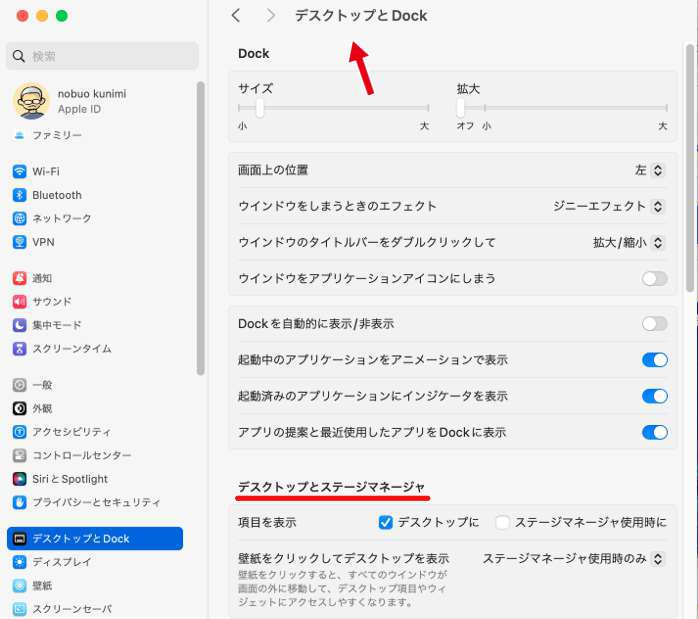The width and height of the screenshot is (698, 619).
Task: Check the ステージマネージャ使用時に checkbox
Action: click(x=502, y=522)
